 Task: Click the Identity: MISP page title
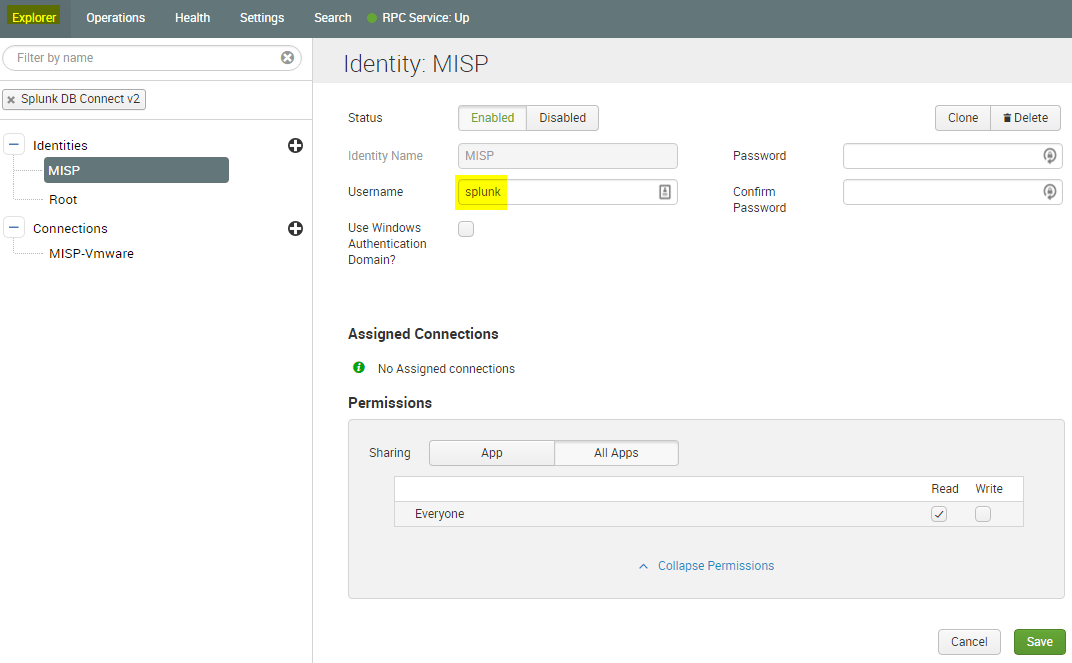pyautogui.click(x=416, y=64)
